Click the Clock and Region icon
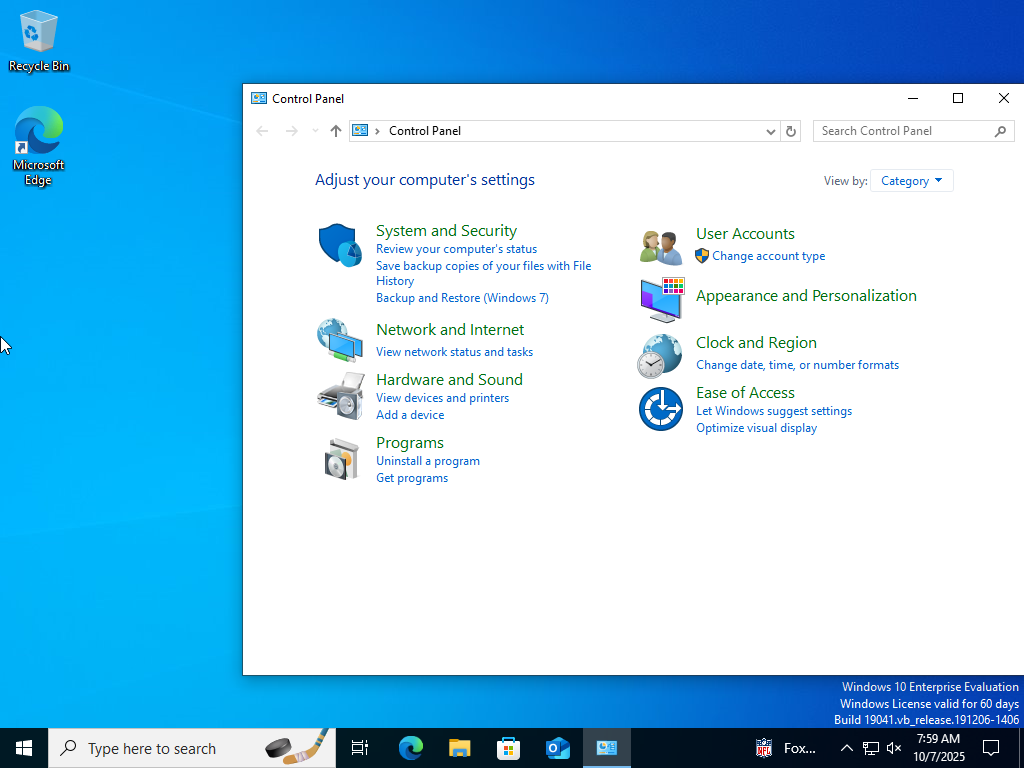Viewport: 1024px width, 768px height. coord(660,355)
